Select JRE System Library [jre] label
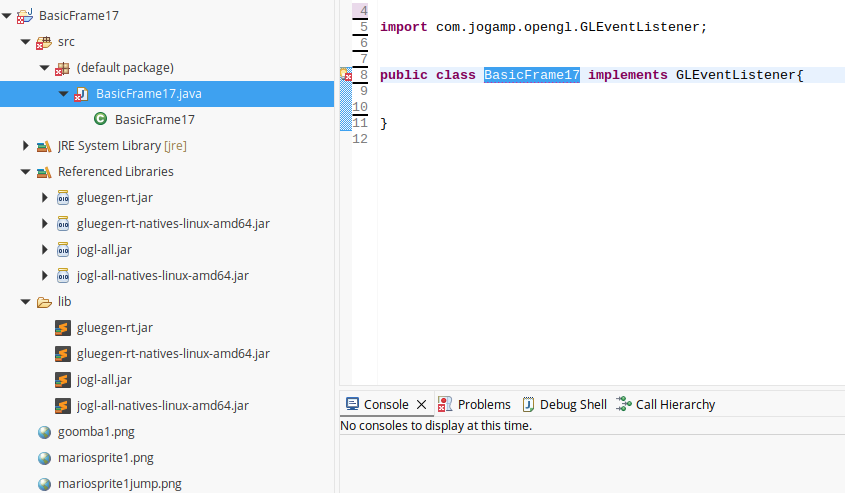Viewport: 845px width, 493px height. pyautogui.click(x=122, y=145)
